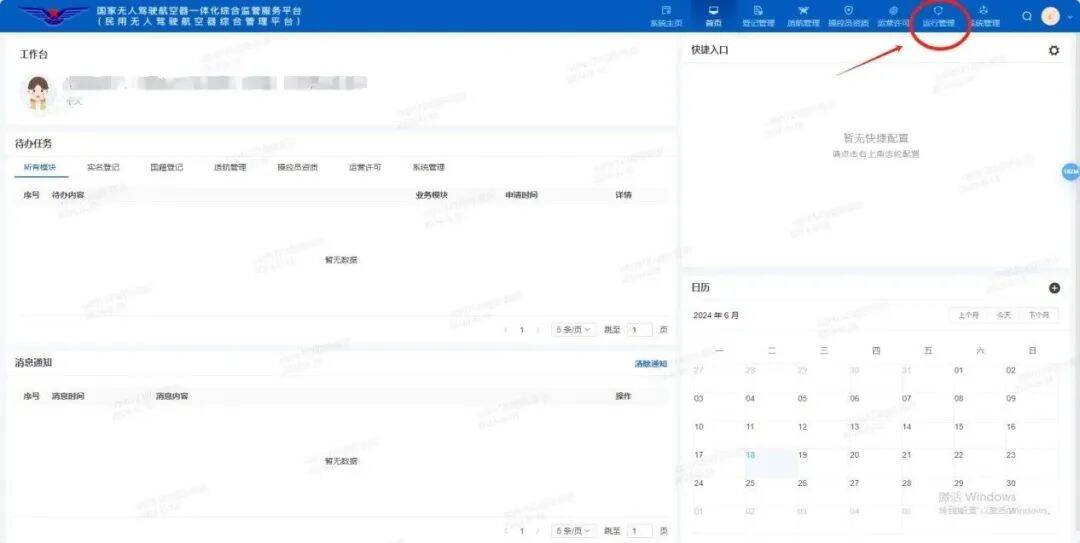
Task: Click the blue floating button at the right edge
Action: 1071,171
